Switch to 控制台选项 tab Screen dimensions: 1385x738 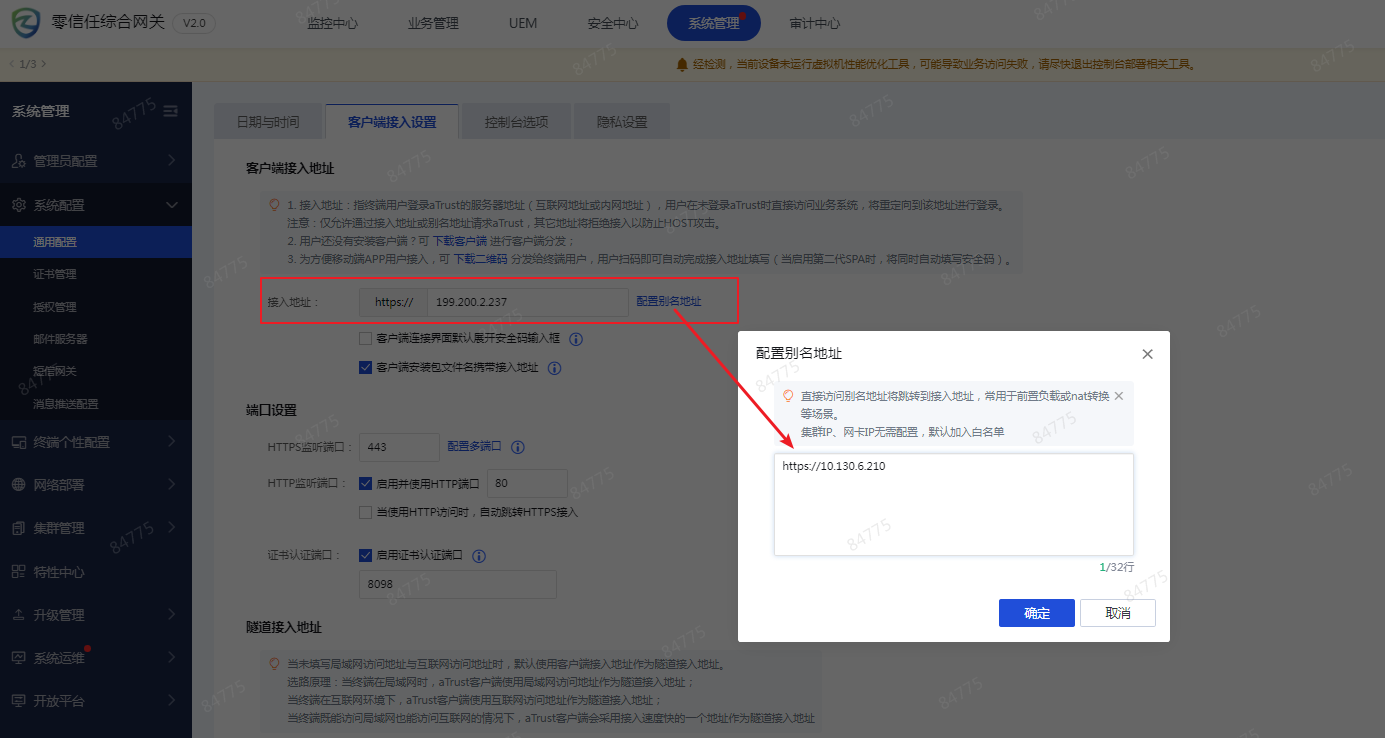(x=516, y=122)
